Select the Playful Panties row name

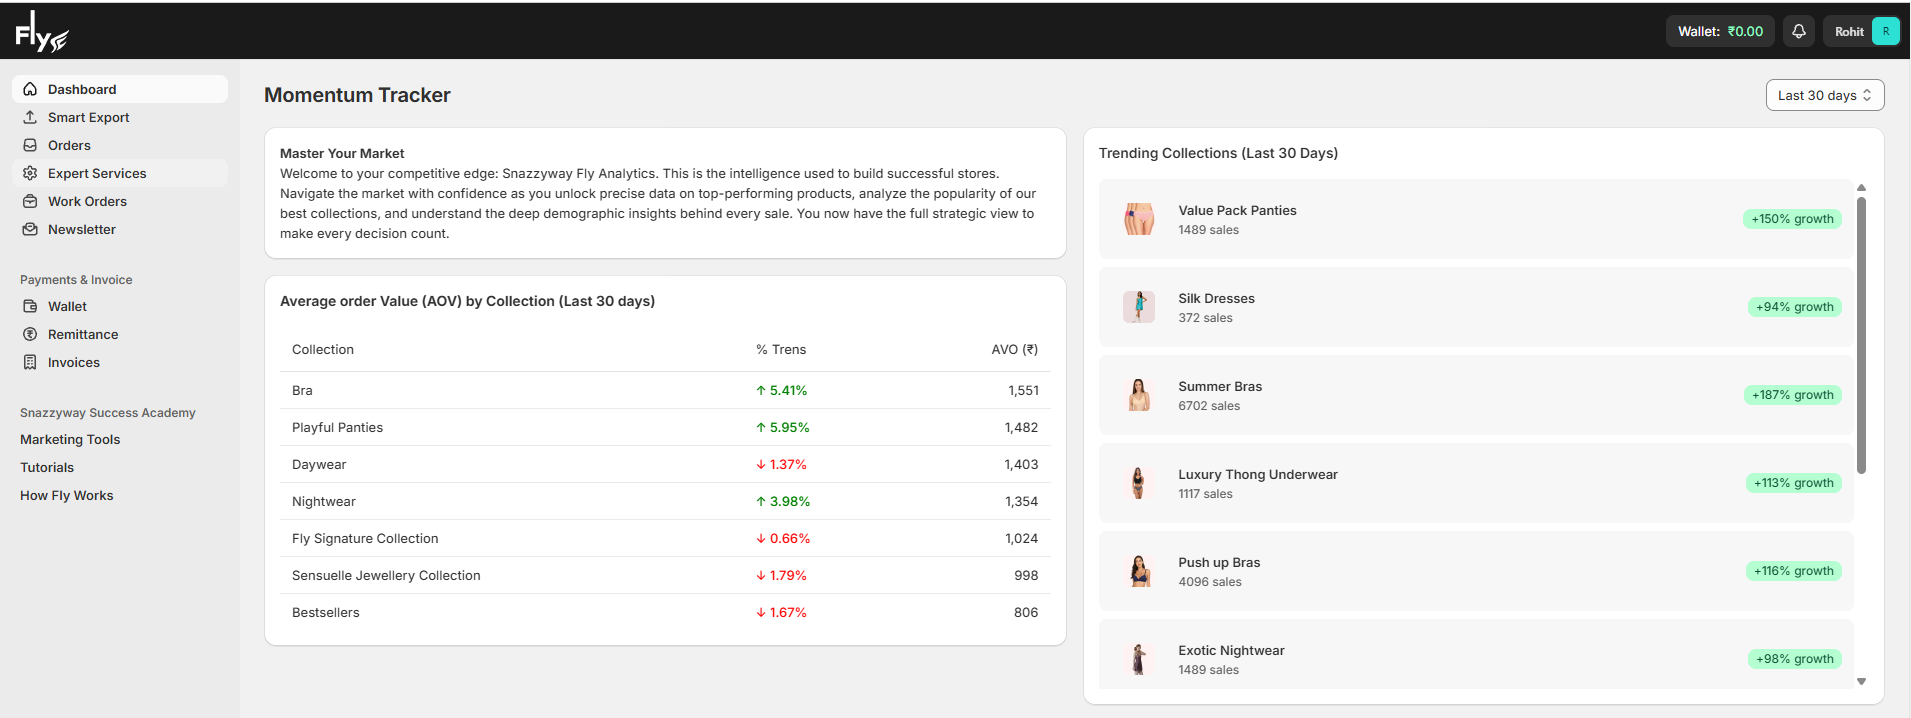pyautogui.click(x=337, y=427)
